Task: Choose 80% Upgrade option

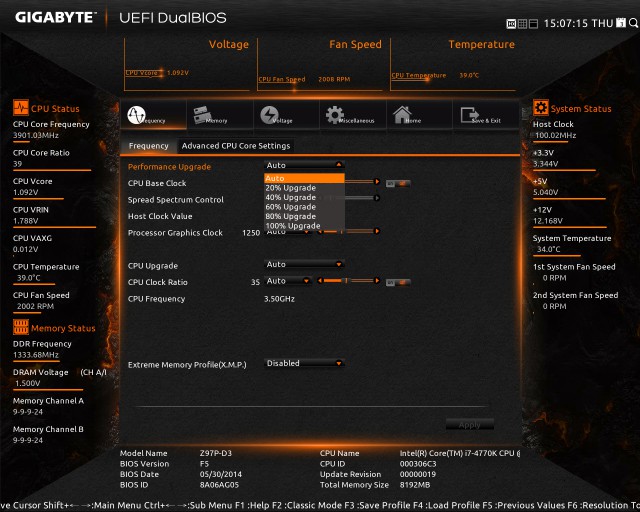Action: (x=304, y=216)
